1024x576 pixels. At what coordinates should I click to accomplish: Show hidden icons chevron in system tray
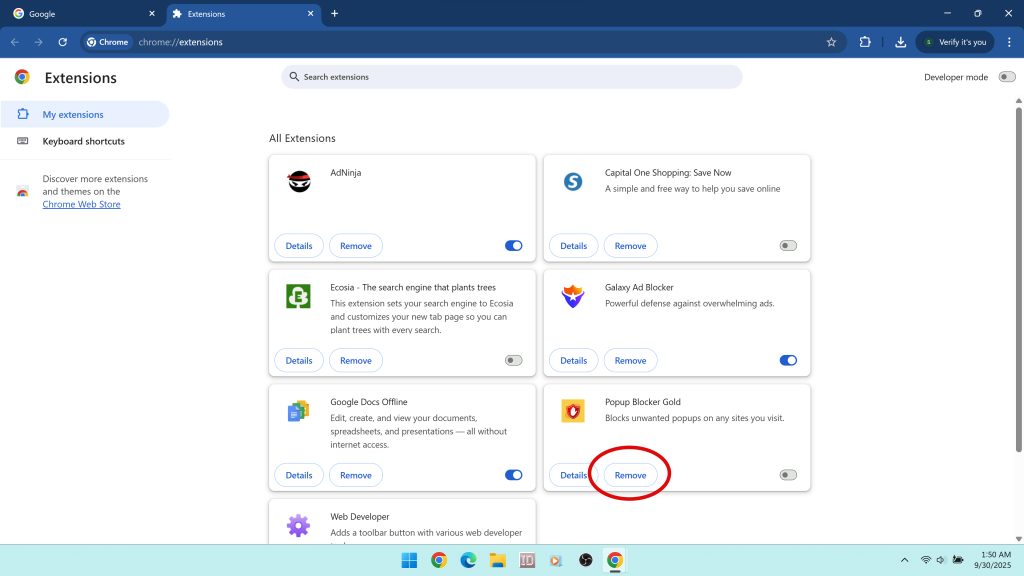(904, 560)
